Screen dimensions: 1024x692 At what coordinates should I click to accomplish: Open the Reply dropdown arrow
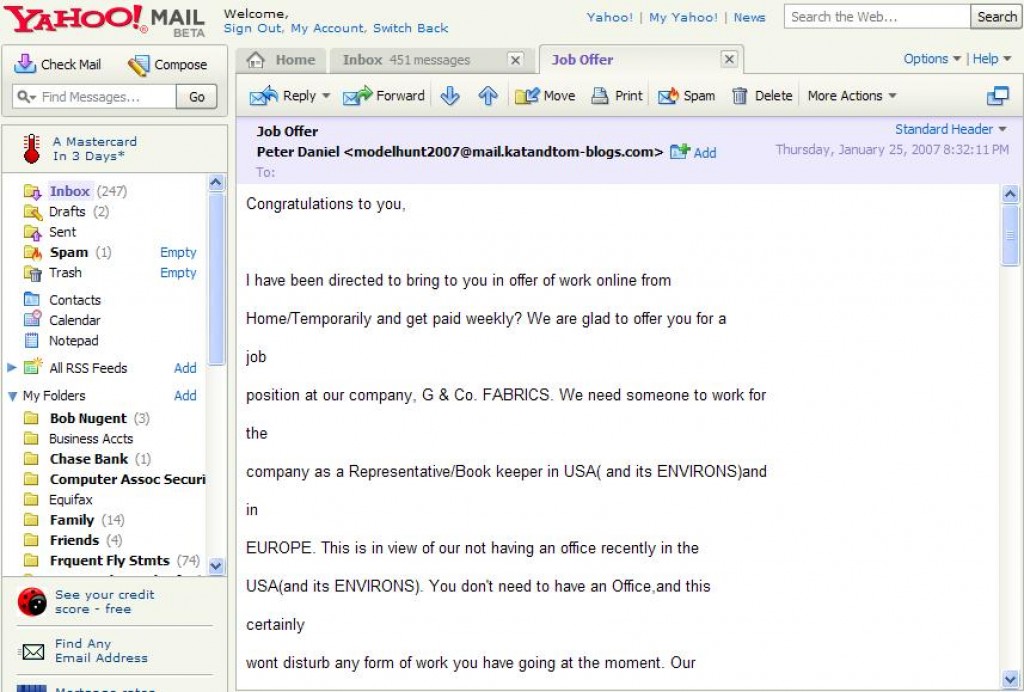[326, 96]
